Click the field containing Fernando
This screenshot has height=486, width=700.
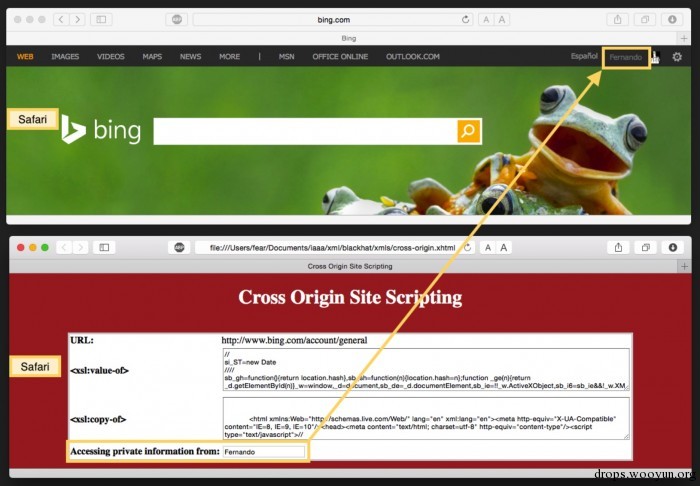pos(264,452)
